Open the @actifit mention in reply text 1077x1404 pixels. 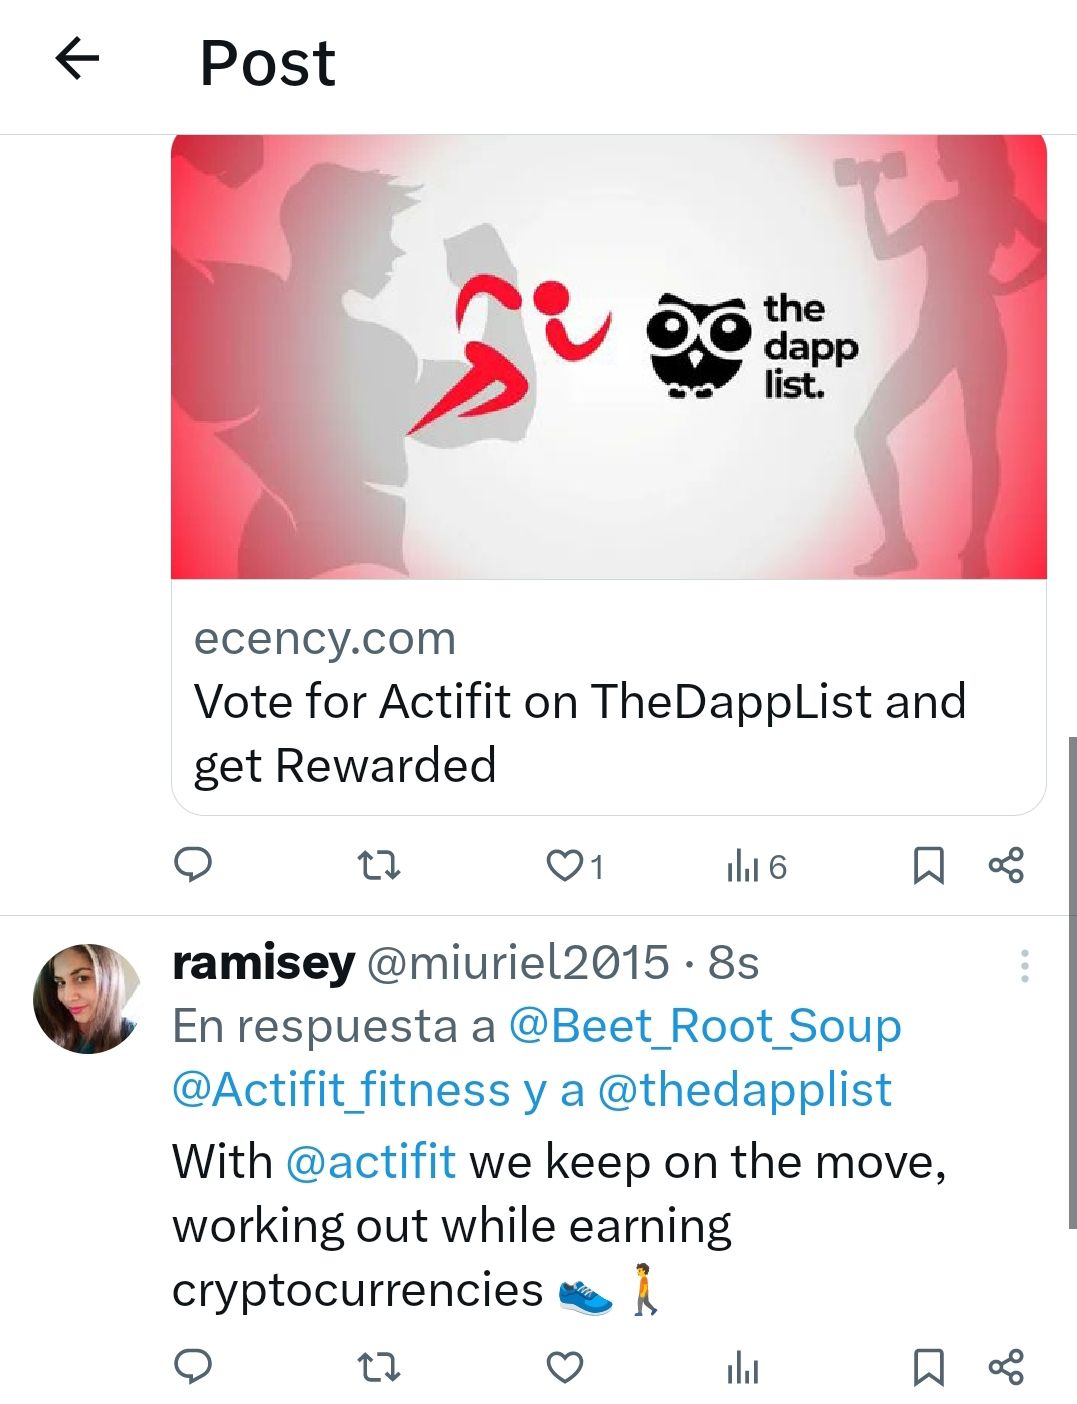pos(371,1162)
